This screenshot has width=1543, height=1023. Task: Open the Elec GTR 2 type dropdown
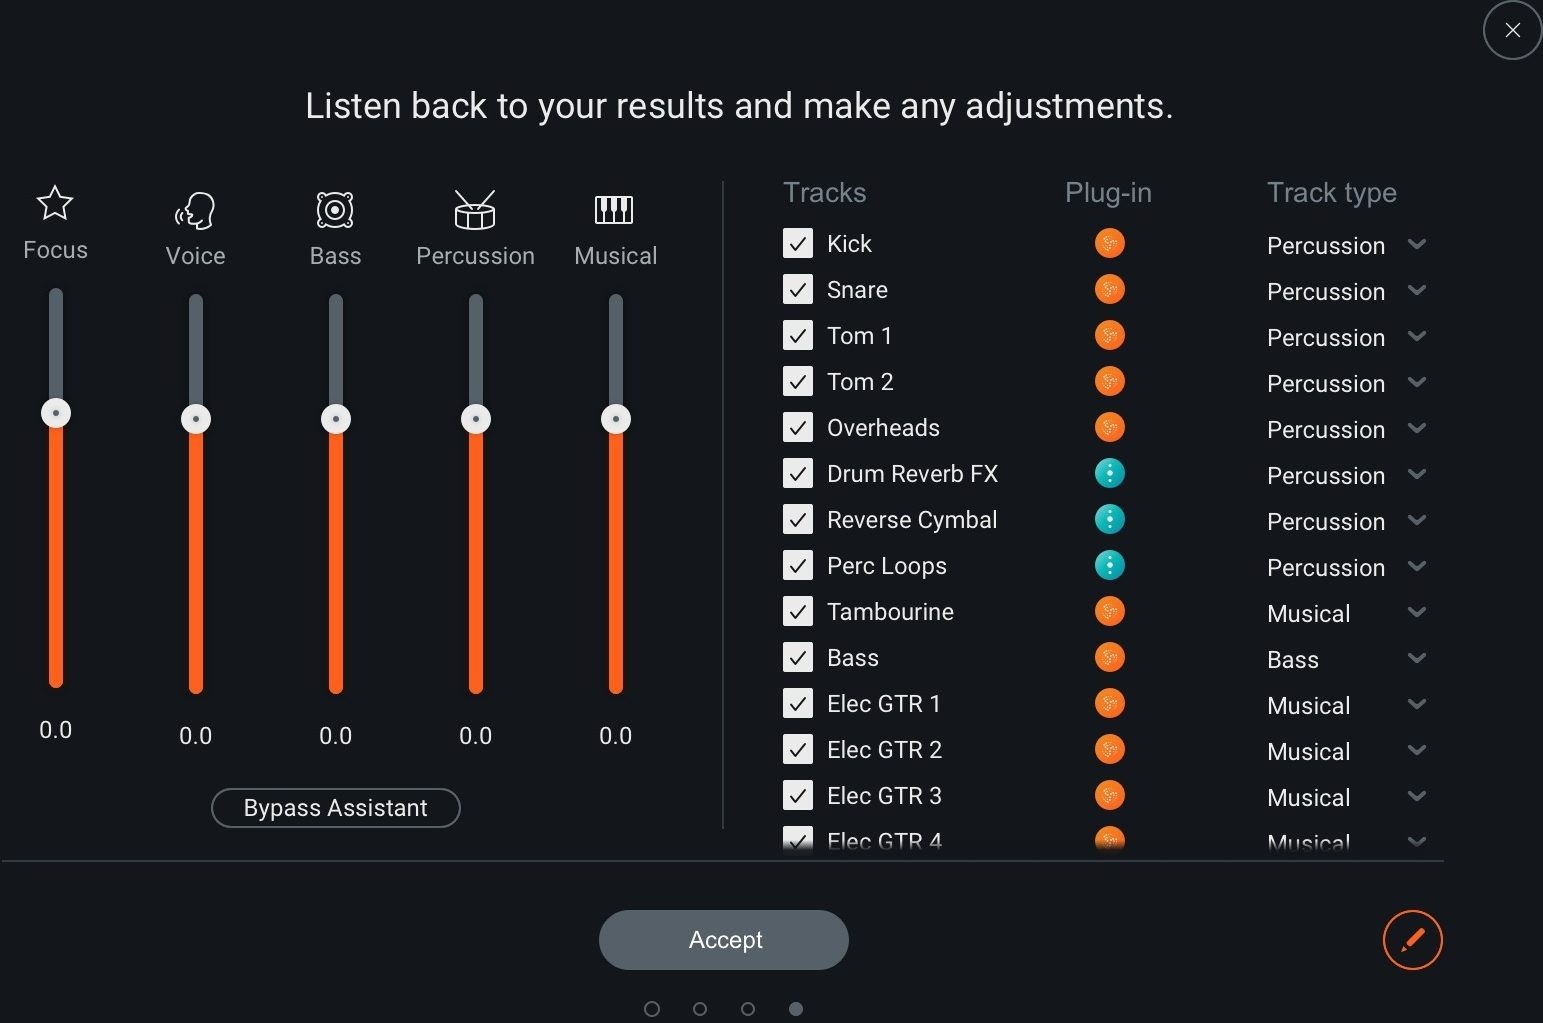1346,751
